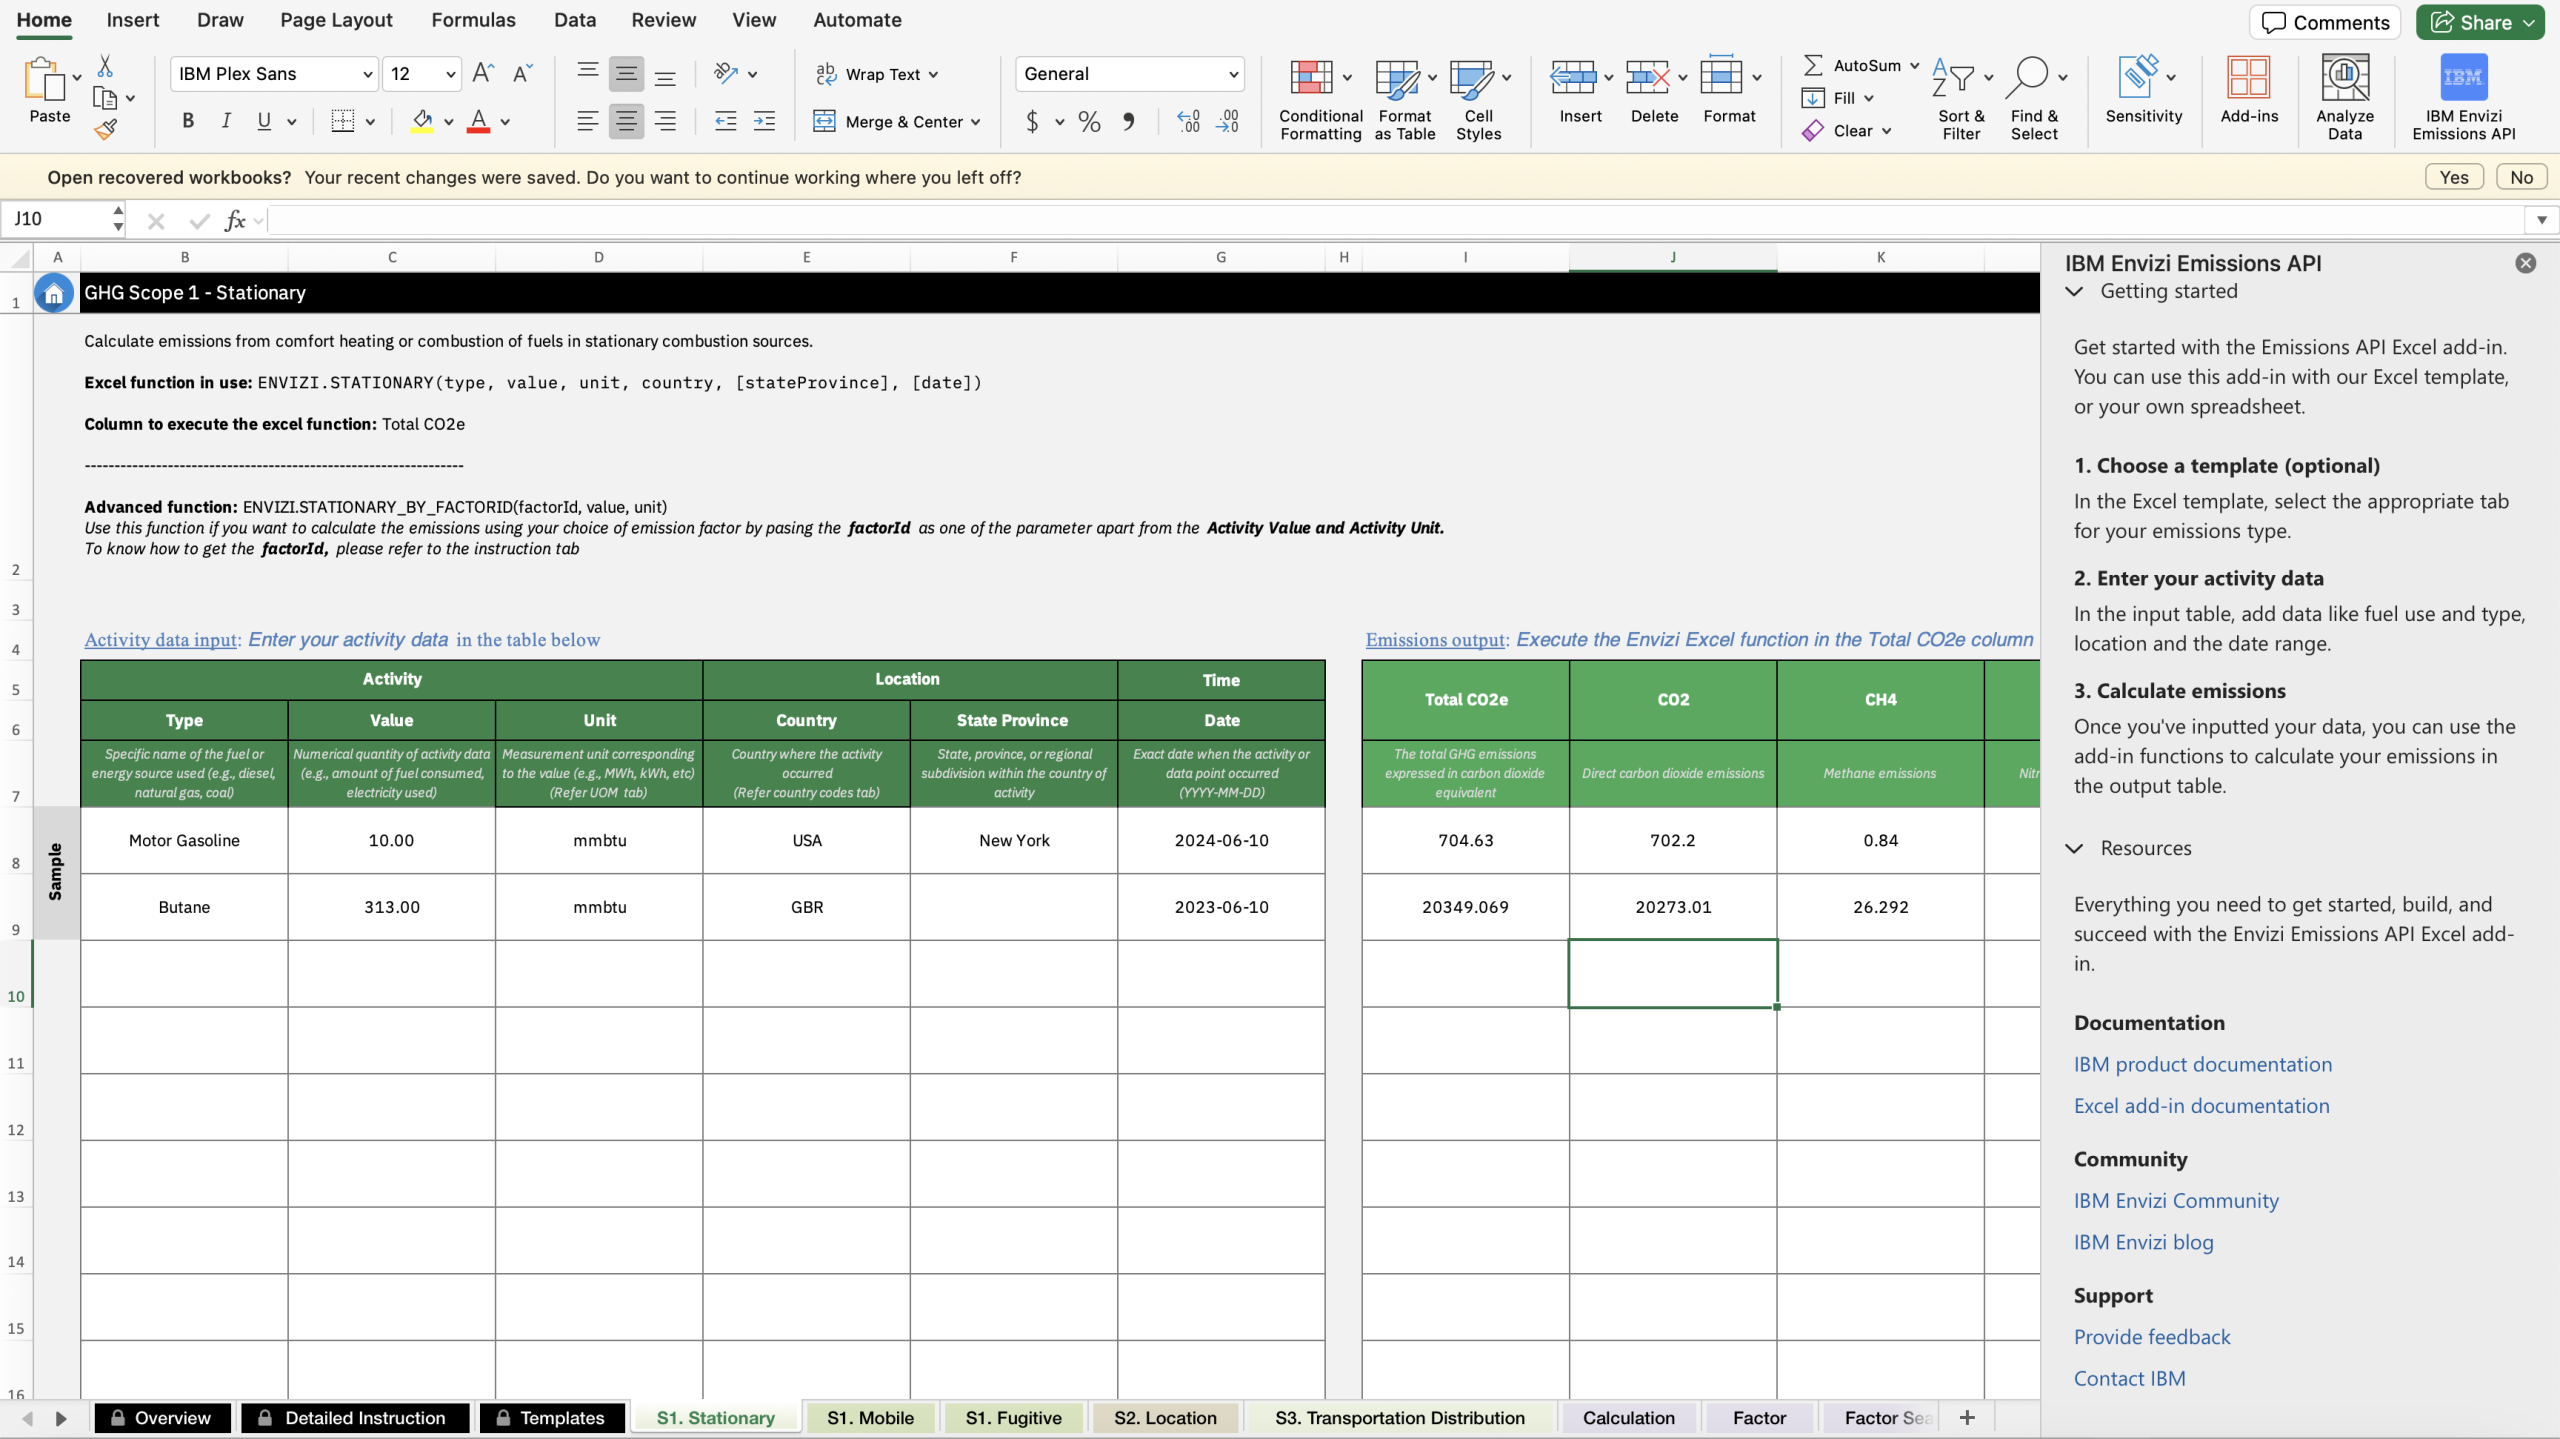Open the IBM Envizi Emissions API add-in
Image resolution: width=2560 pixels, height=1439 pixels.
click(x=2463, y=98)
